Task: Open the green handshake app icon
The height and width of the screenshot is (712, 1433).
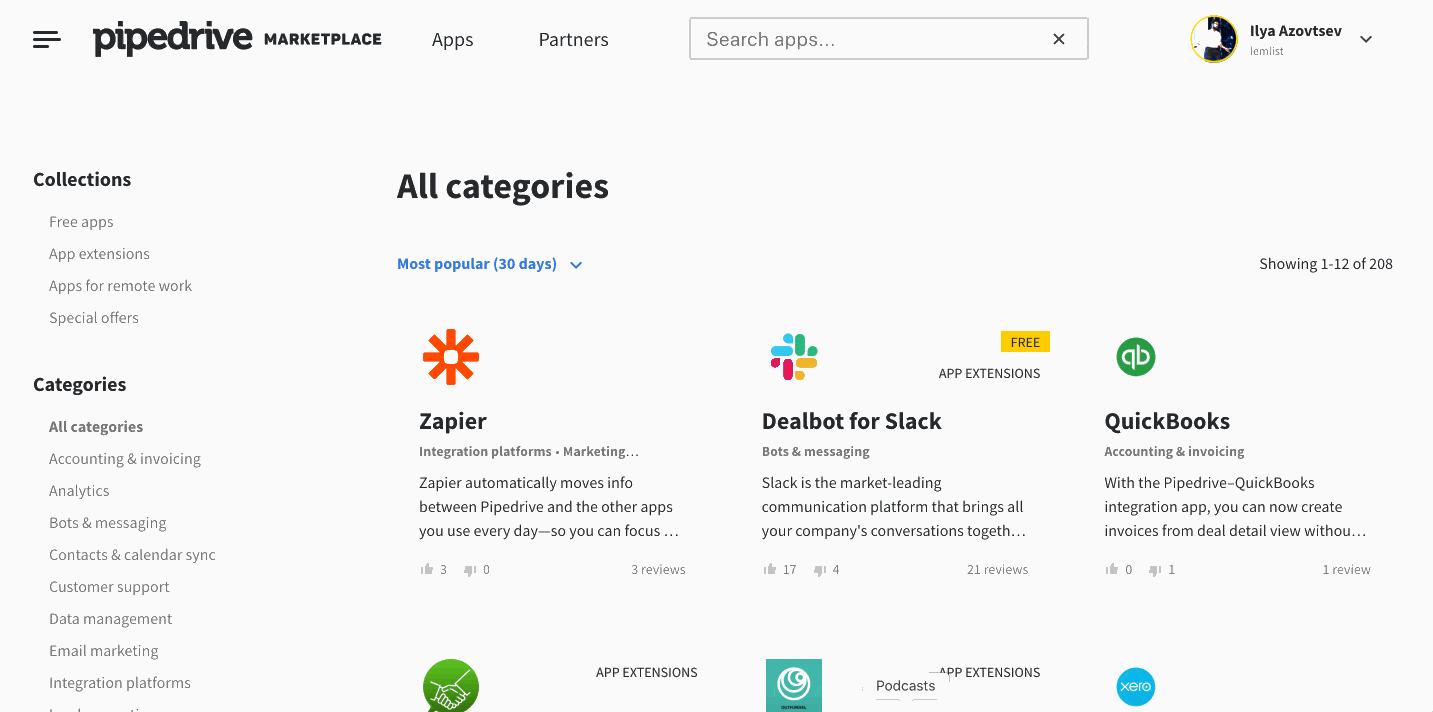Action: (x=450, y=687)
